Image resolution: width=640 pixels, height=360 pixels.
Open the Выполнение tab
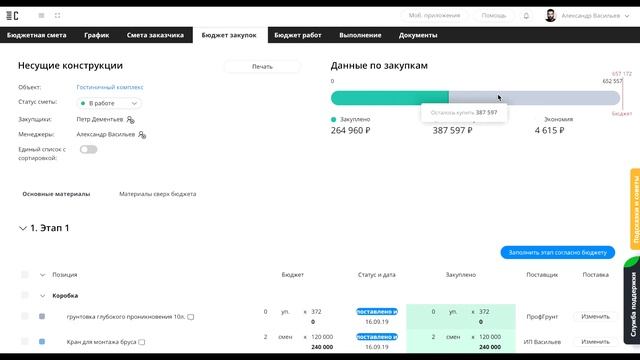[x=360, y=35]
